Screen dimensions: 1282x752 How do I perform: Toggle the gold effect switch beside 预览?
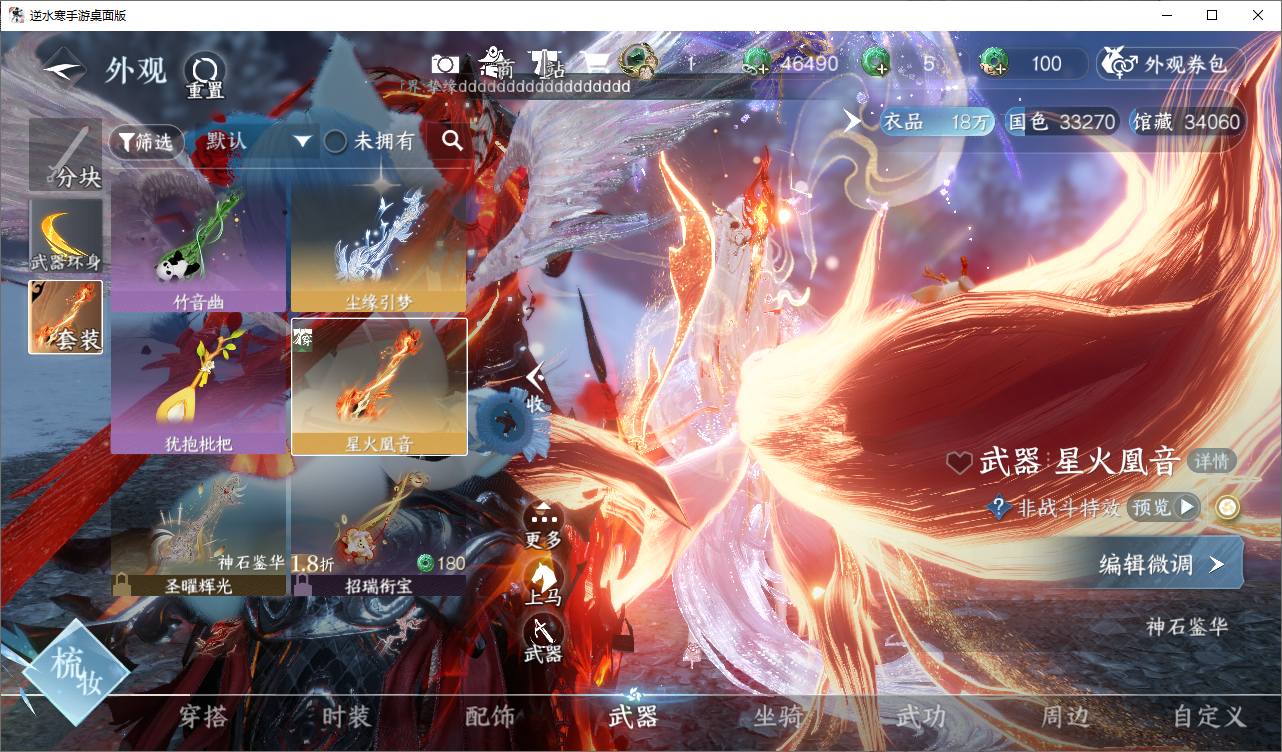(1227, 508)
